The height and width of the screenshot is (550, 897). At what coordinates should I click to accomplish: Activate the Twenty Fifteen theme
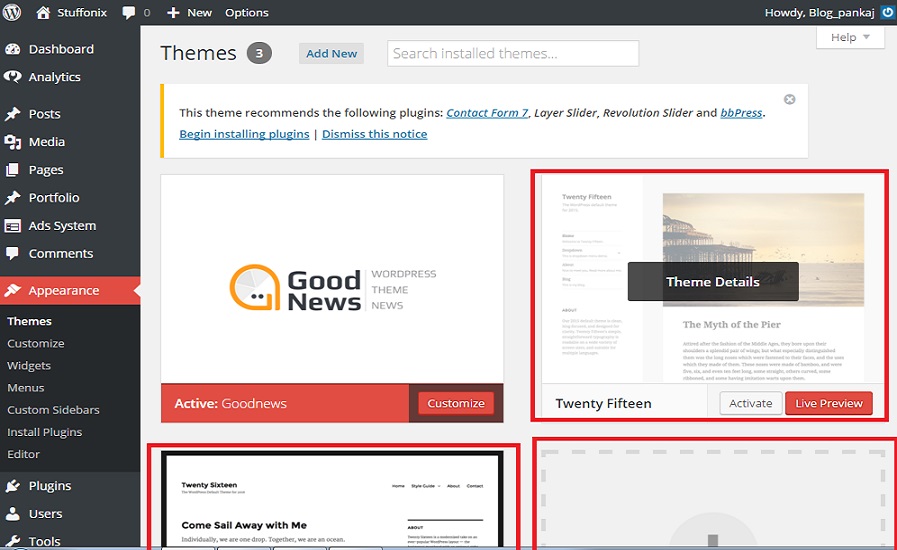coord(751,403)
